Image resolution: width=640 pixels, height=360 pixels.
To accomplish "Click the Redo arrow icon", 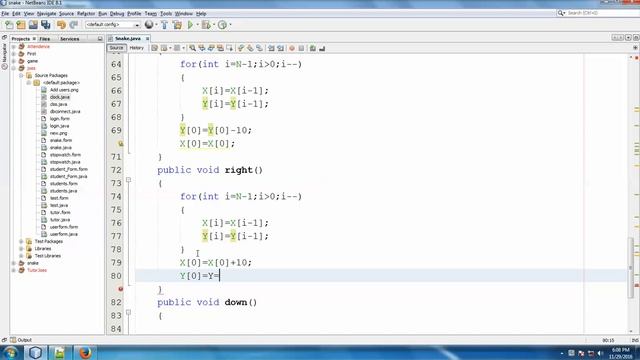I will 74,25.
